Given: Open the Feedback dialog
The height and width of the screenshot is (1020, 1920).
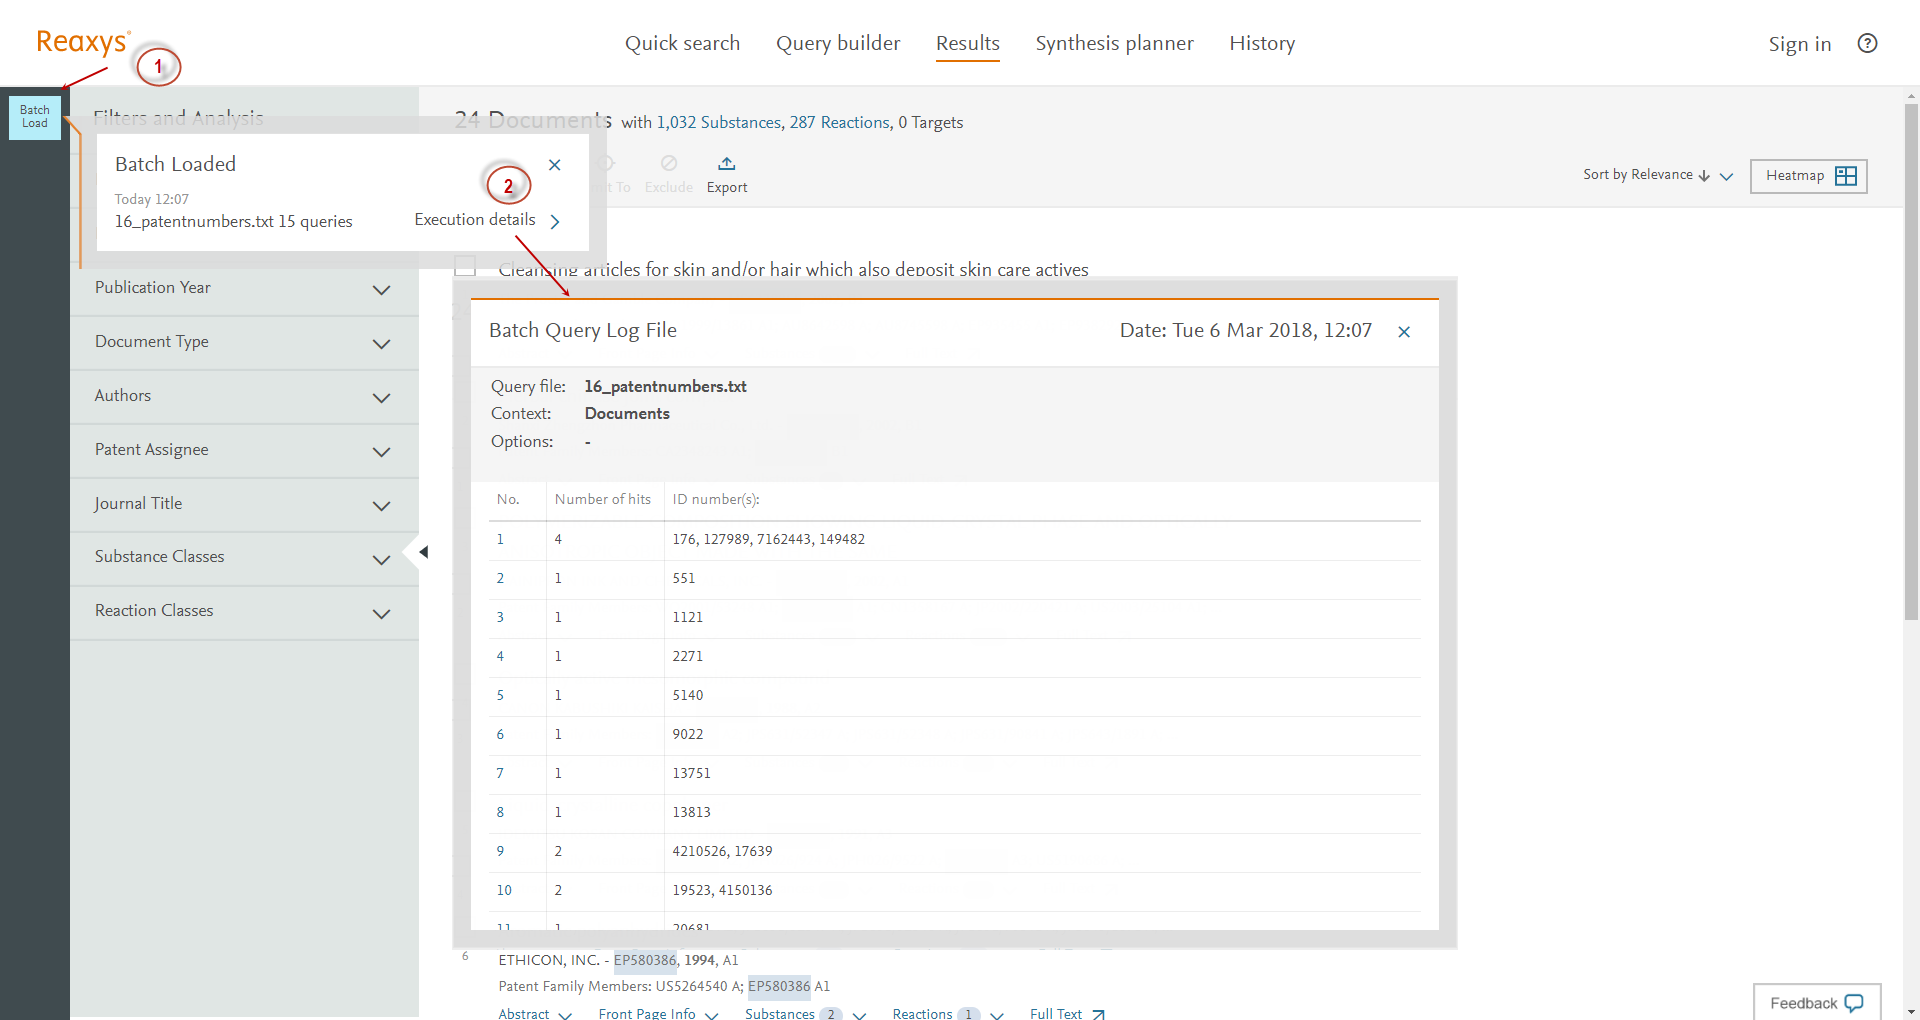Looking at the screenshot, I should (x=1815, y=1003).
